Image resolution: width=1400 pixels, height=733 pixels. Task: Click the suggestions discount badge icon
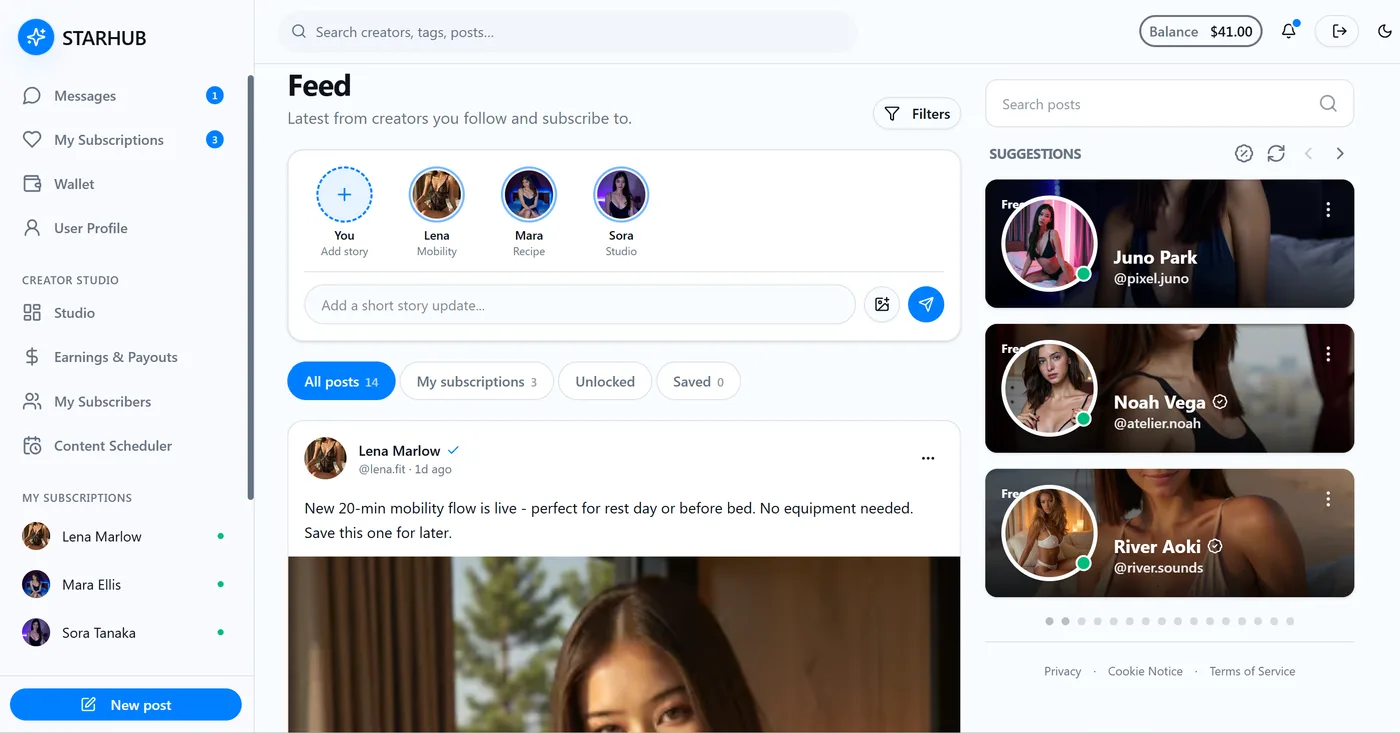point(1244,154)
